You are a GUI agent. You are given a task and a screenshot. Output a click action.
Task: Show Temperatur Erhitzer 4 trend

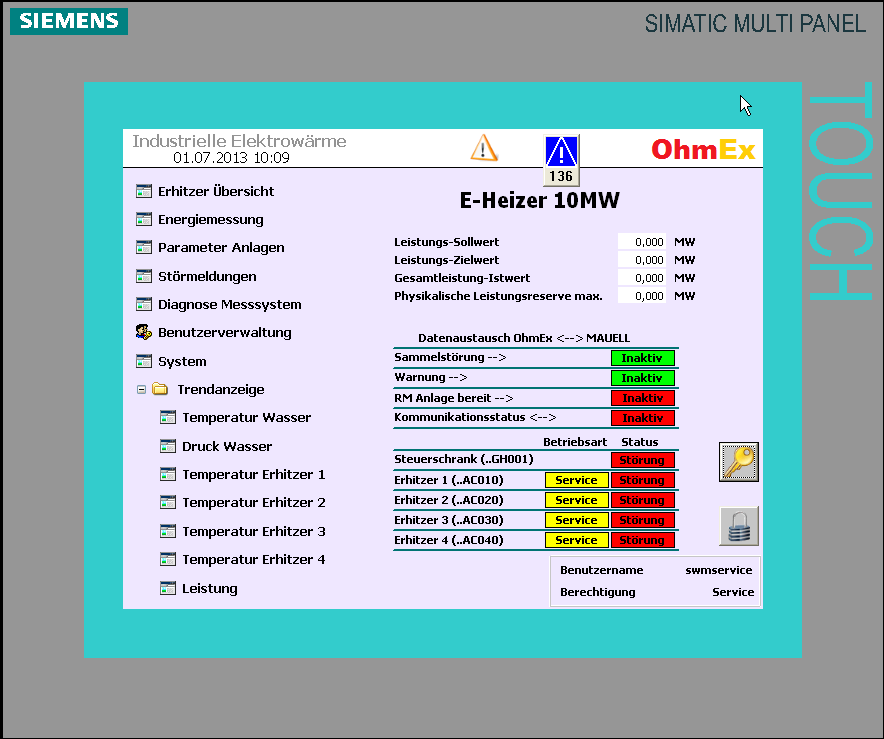click(x=254, y=560)
